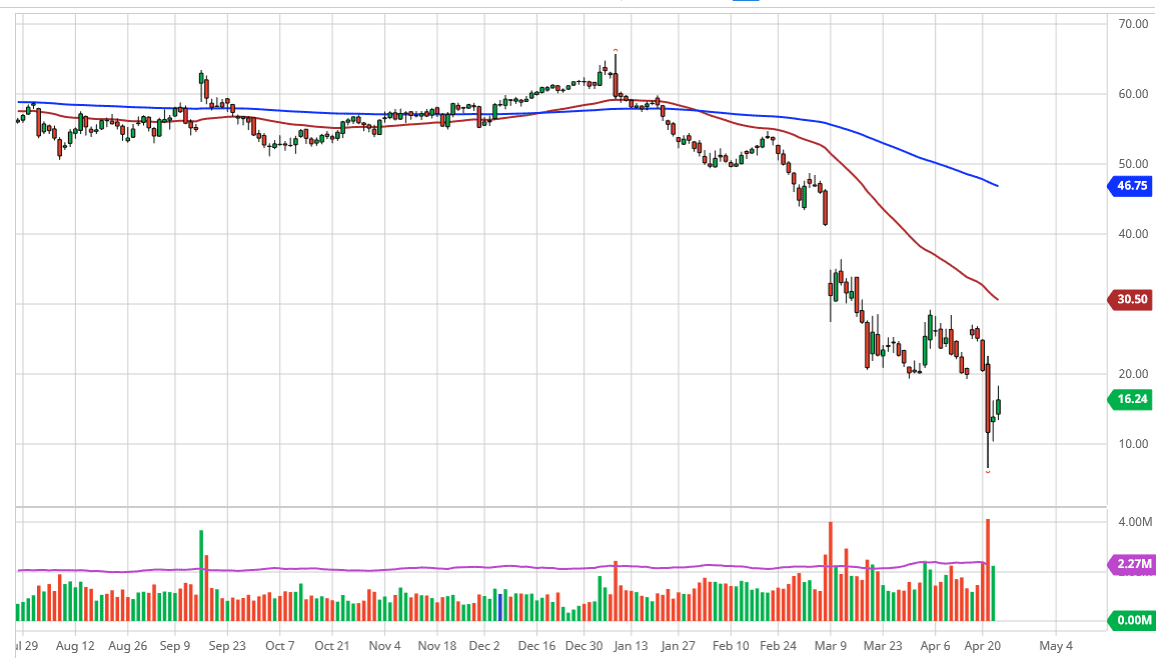Click the red 30.50 moving average price label

(1130, 298)
